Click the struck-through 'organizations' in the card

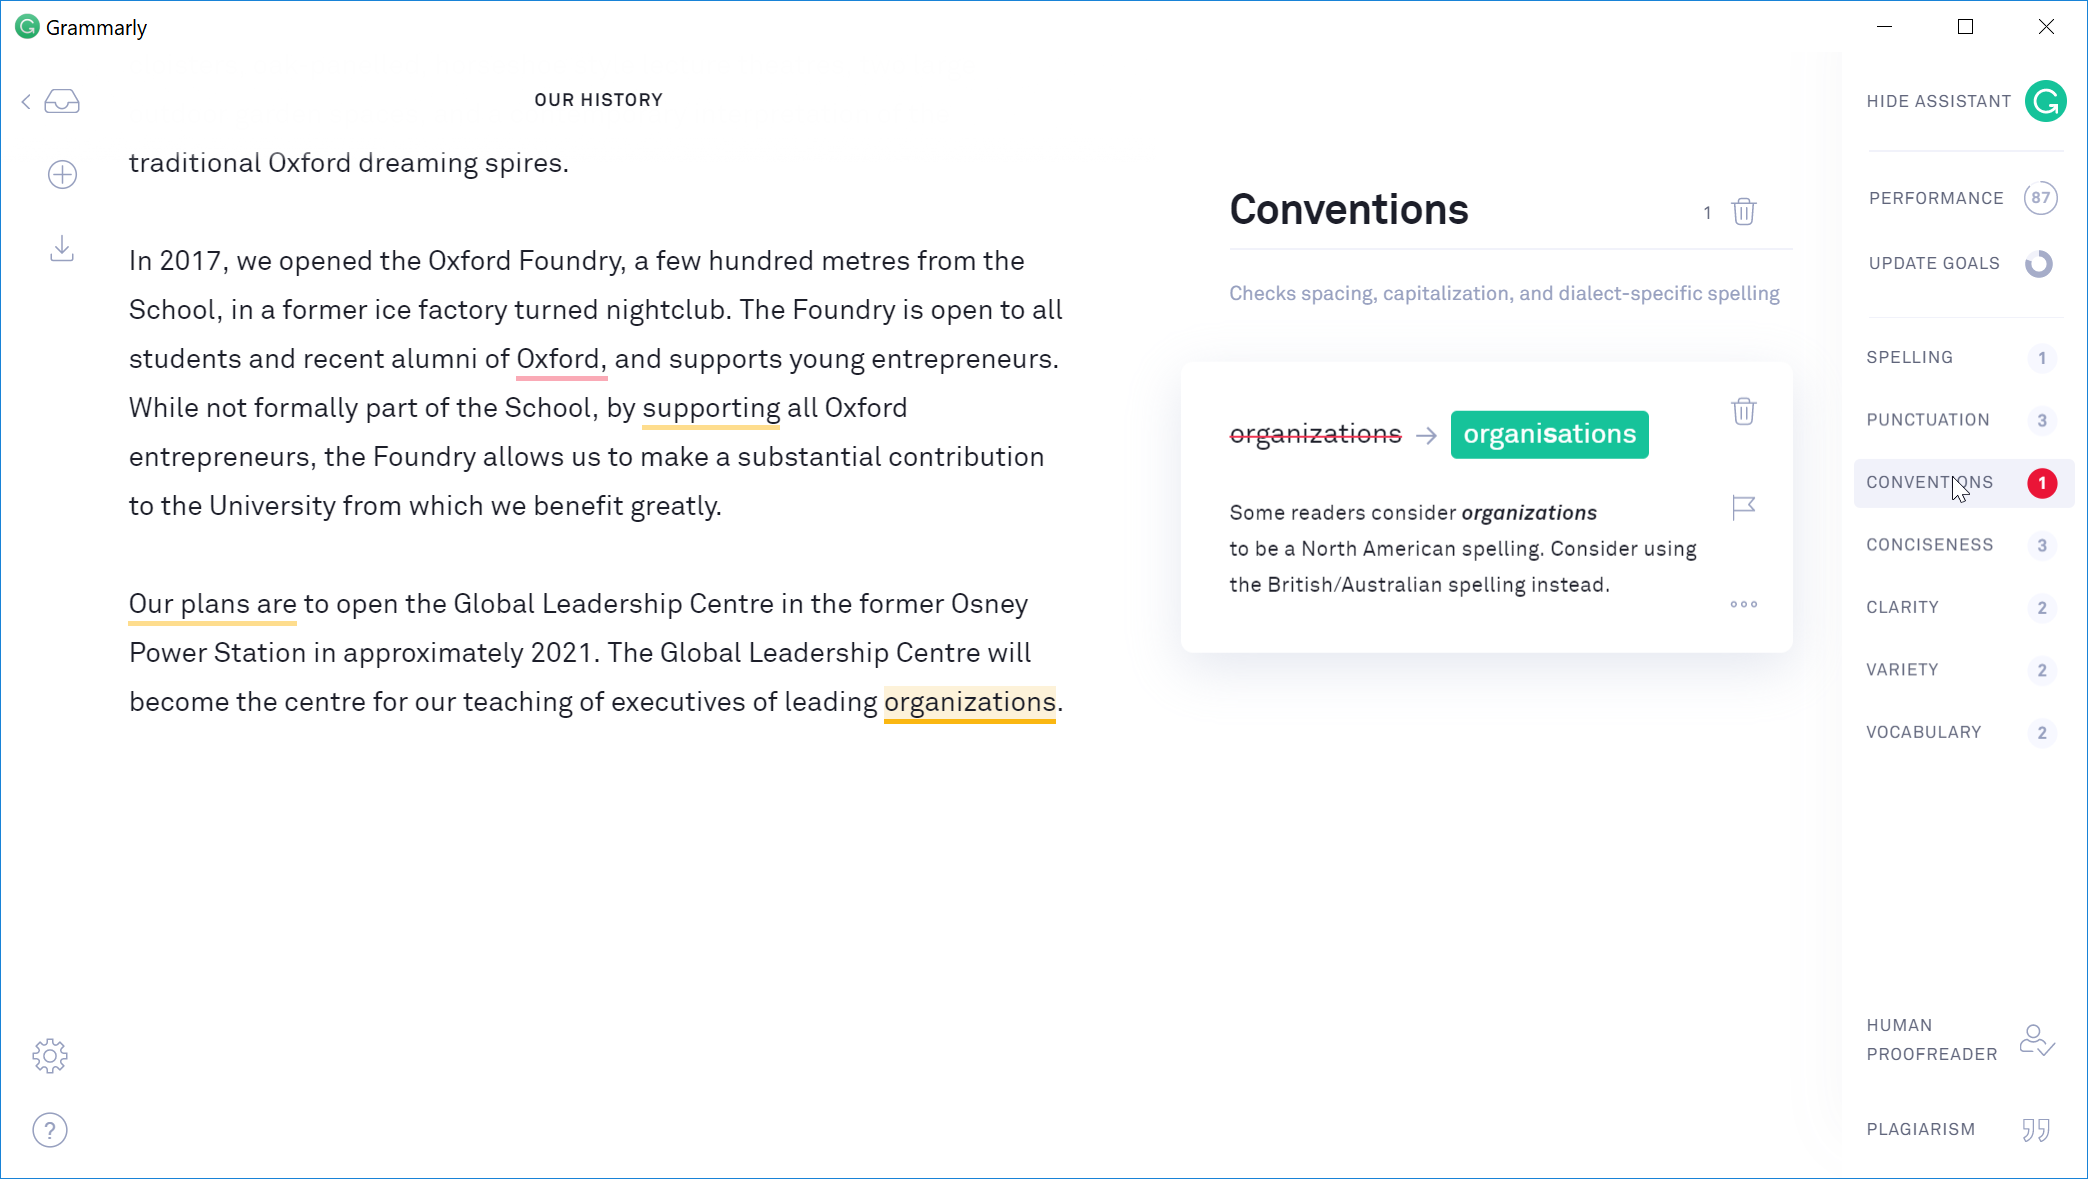pyautogui.click(x=1315, y=434)
